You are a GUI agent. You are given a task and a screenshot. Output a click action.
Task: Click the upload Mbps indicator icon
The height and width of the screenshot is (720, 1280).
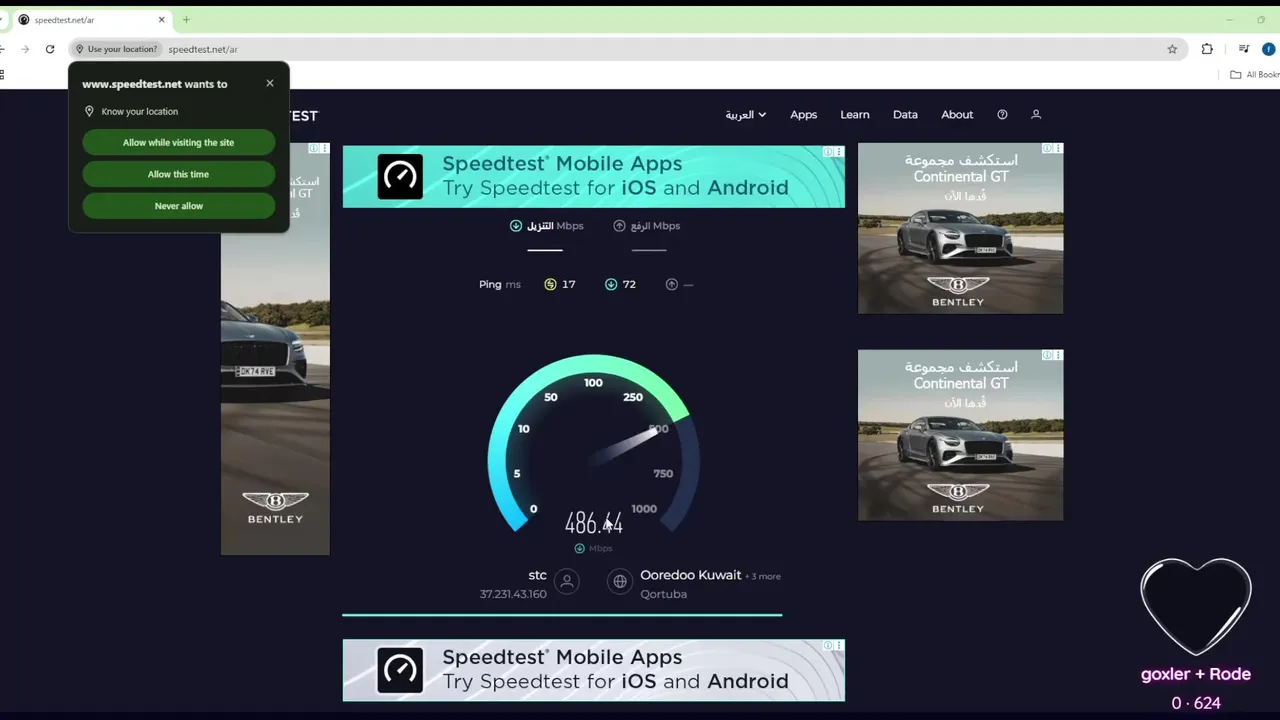[619, 226]
